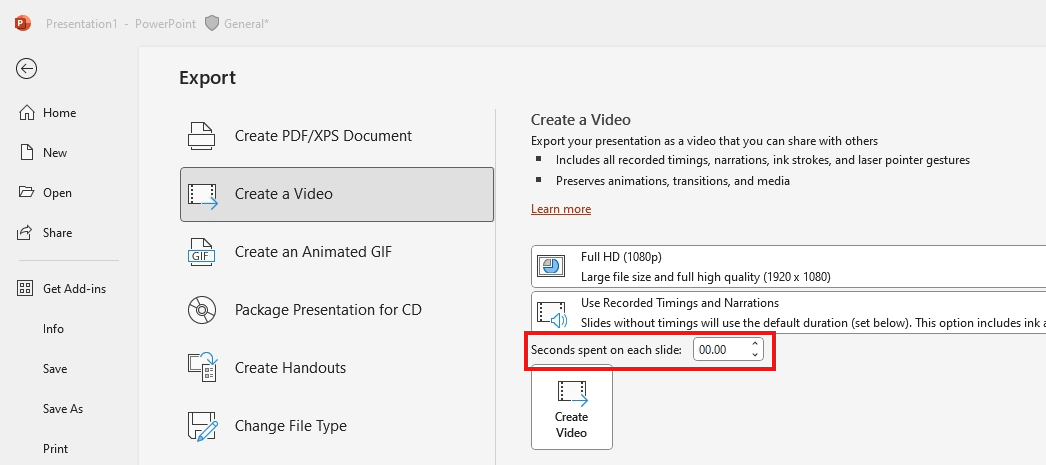1046x465 pixels.
Task: Open the Learn more link
Action: (x=561, y=209)
